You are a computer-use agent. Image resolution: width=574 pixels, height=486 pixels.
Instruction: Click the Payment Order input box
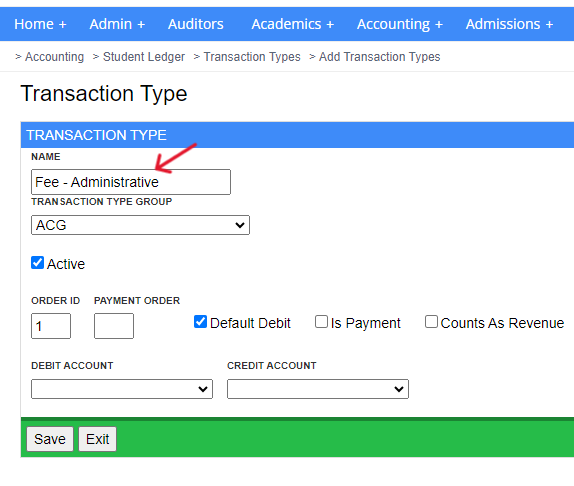pos(114,326)
